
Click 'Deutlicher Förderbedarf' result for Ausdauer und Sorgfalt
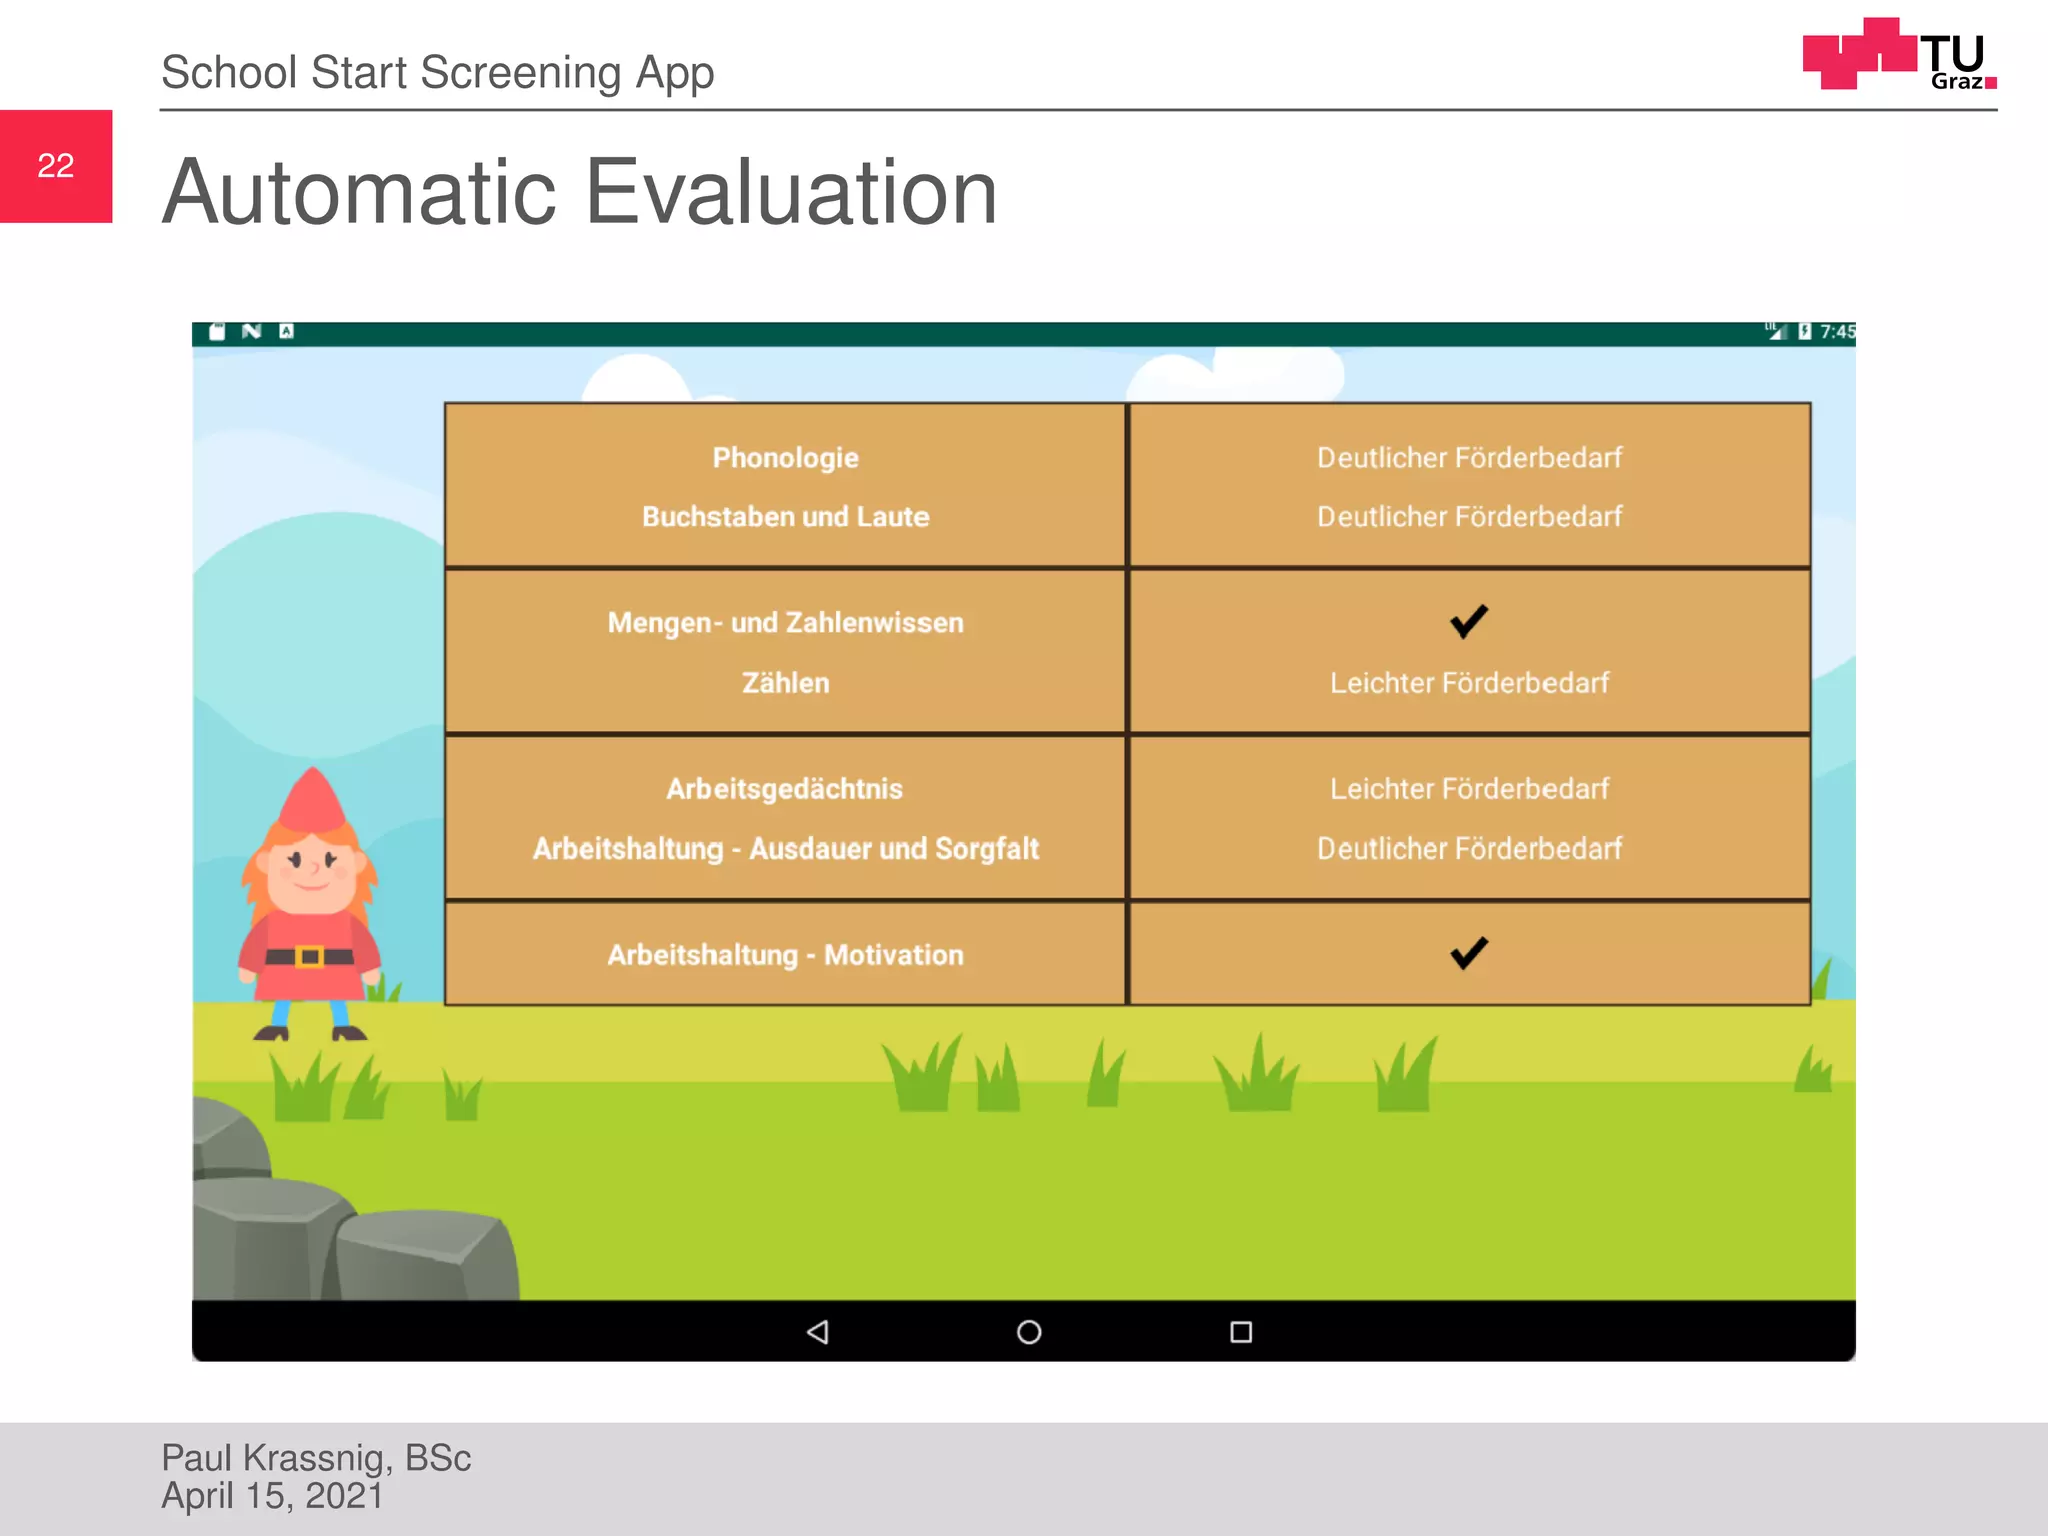click(x=1469, y=849)
